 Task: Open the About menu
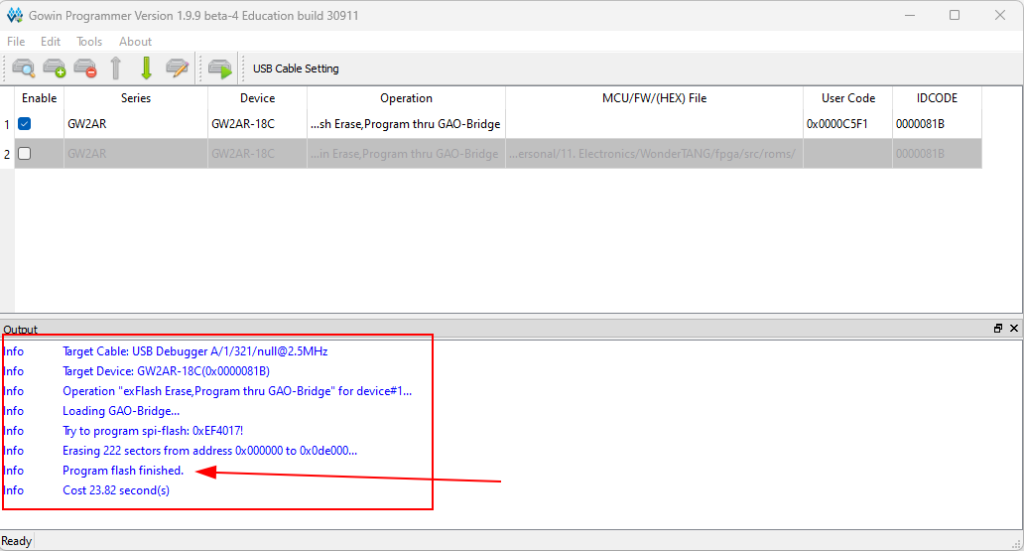click(135, 41)
